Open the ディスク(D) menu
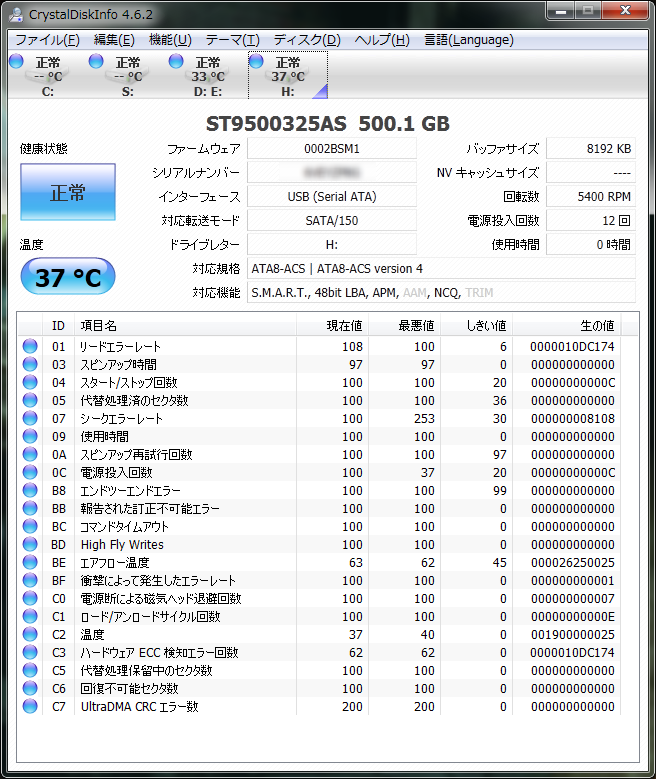 tap(307, 40)
